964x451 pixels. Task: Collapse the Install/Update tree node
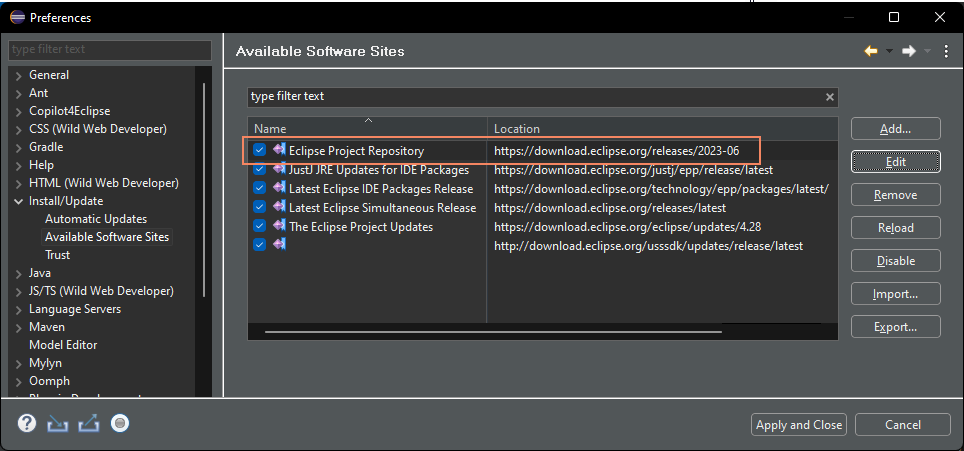[x=18, y=202]
